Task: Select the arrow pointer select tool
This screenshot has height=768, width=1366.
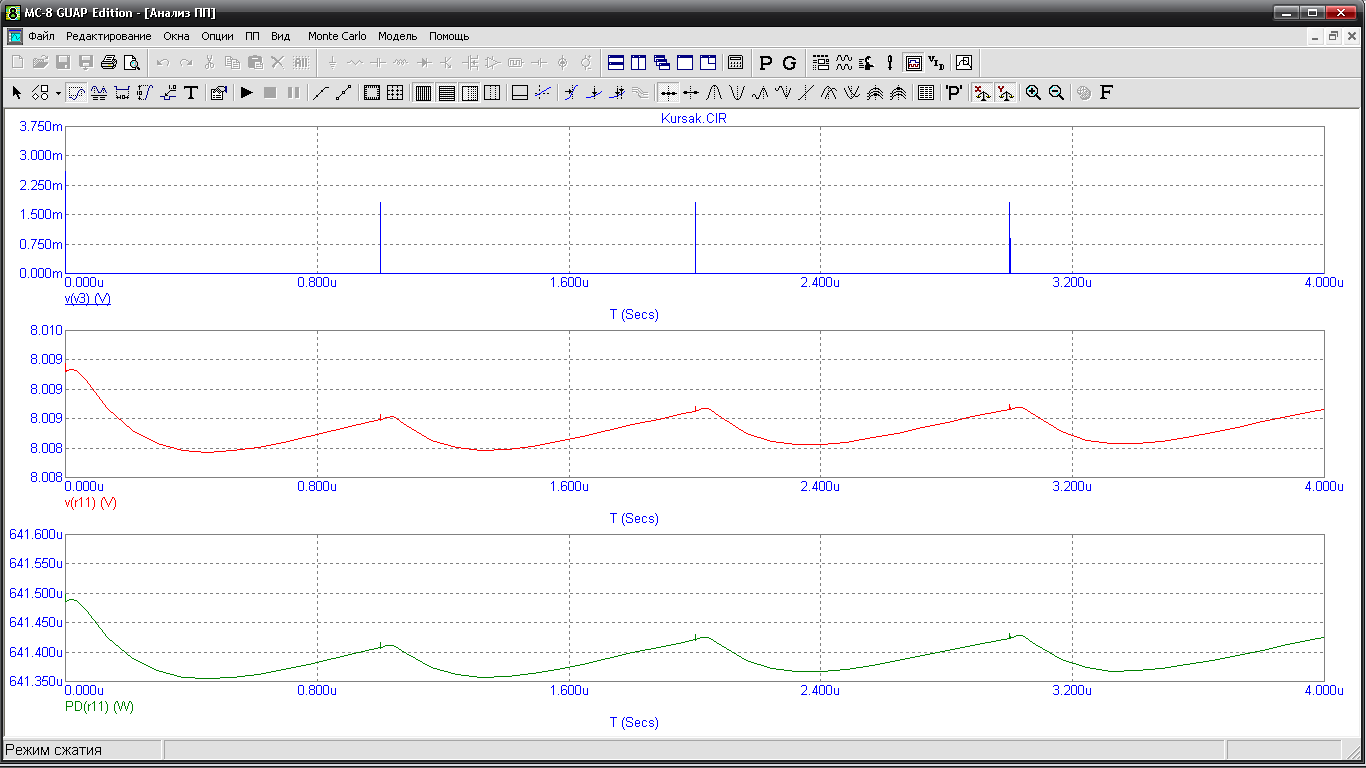Action: 17,92
